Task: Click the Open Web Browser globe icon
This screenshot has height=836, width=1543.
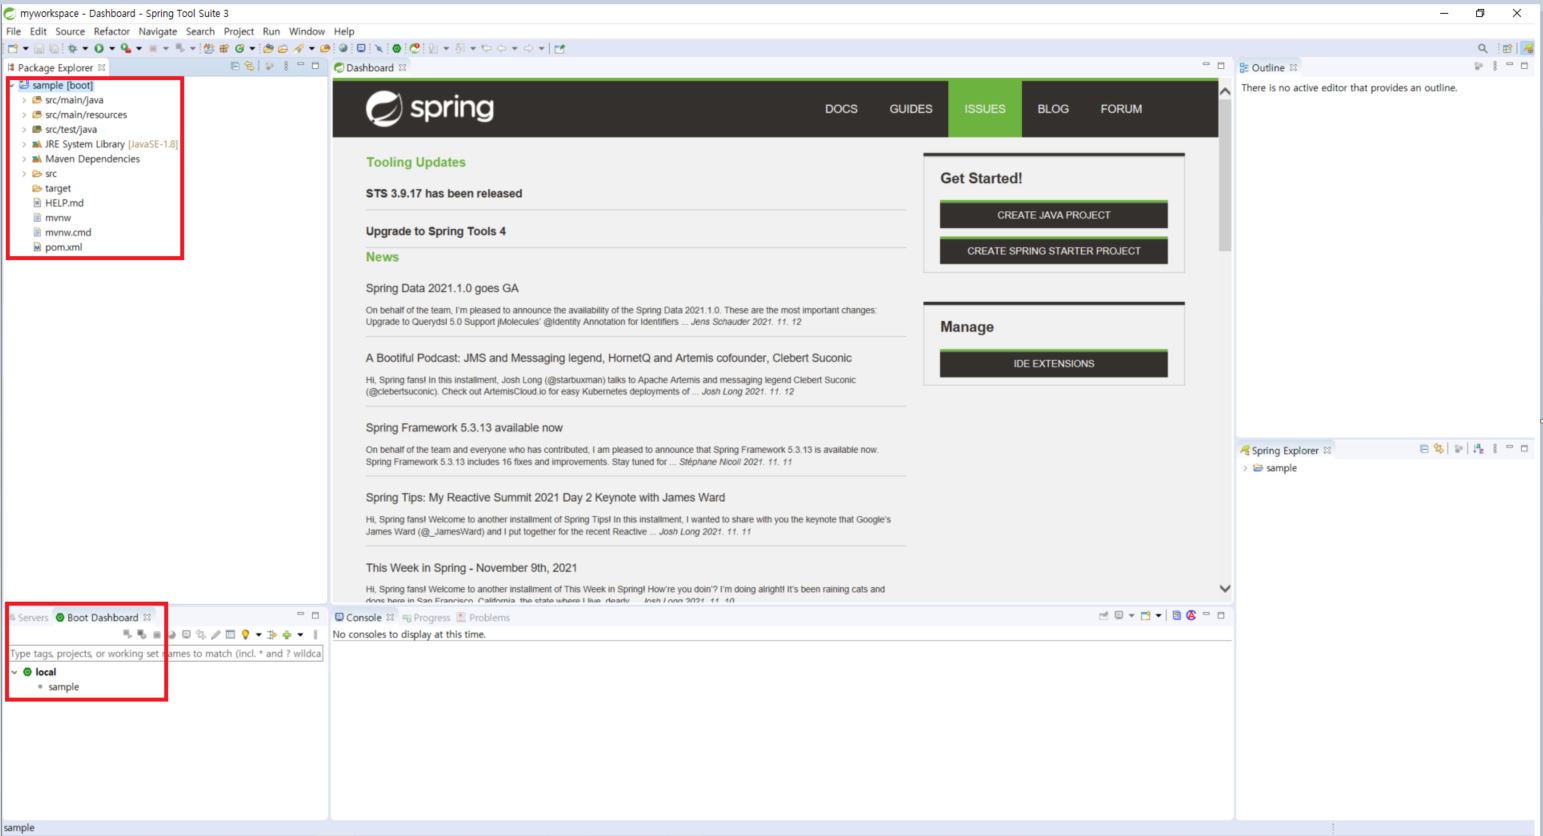Action: coord(343,48)
